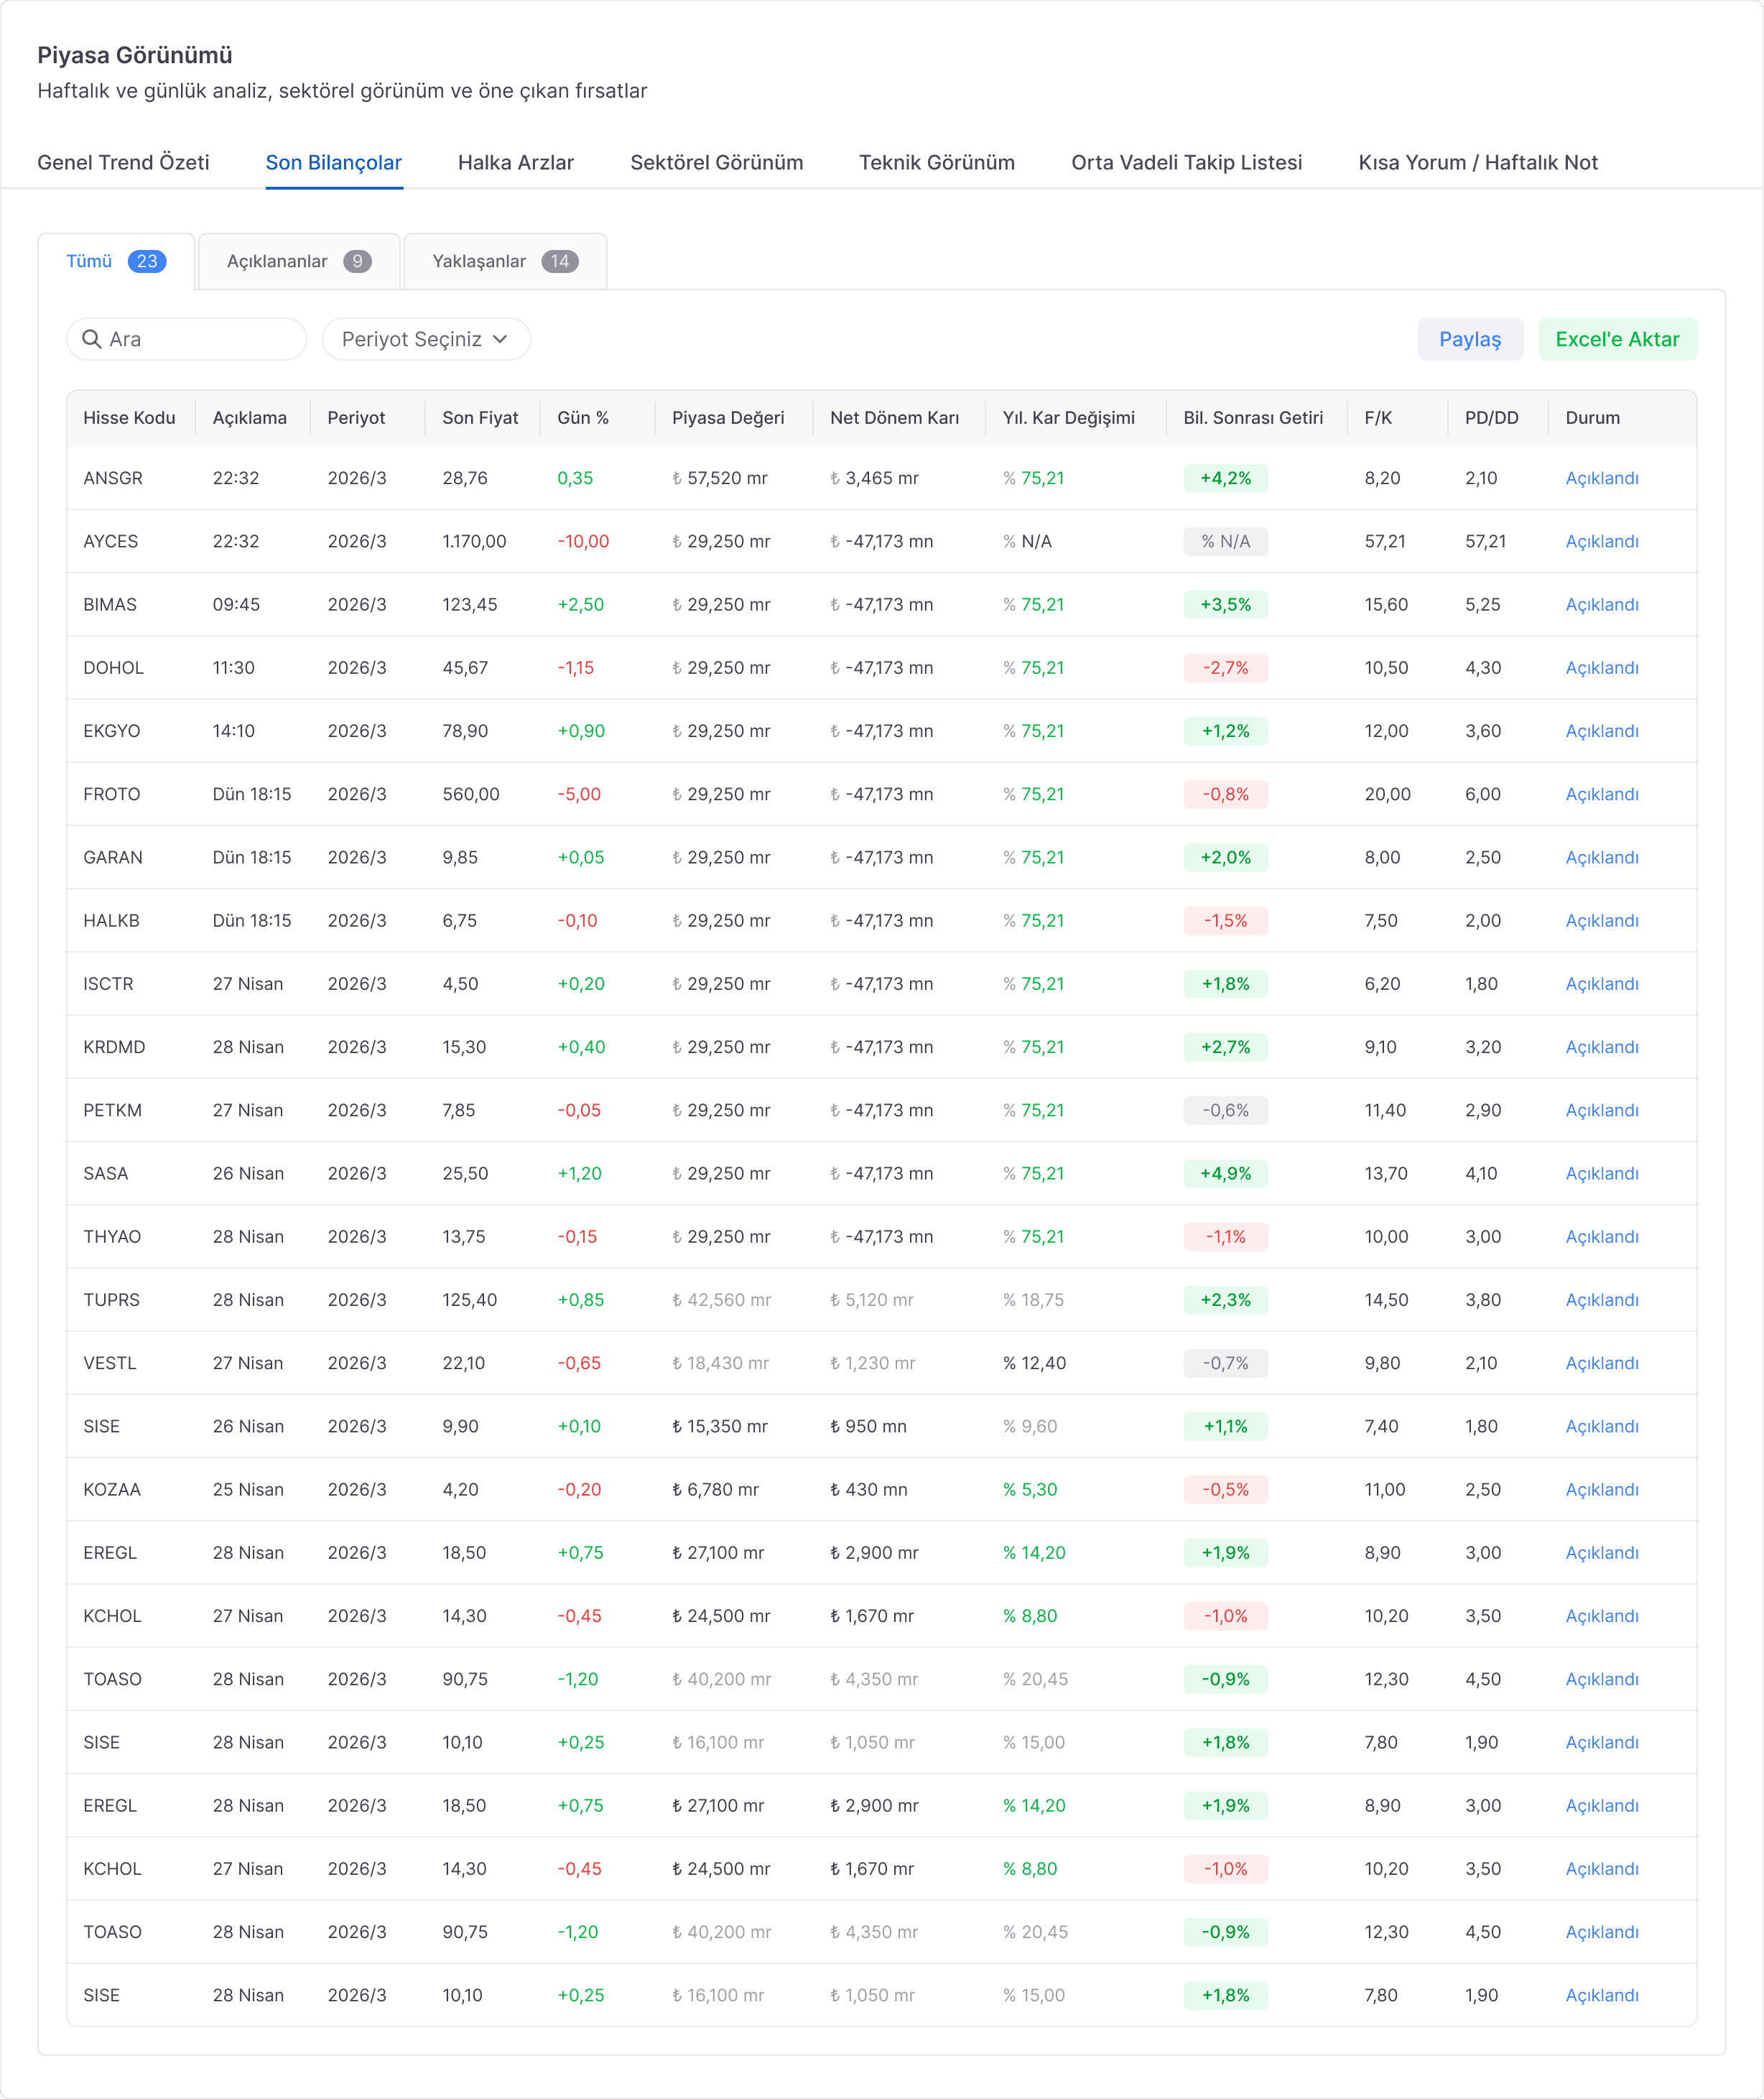The width and height of the screenshot is (1764, 2099).
Task: Show the Yaklaşanlar 14 filter tab
Action: coord(505,261)
